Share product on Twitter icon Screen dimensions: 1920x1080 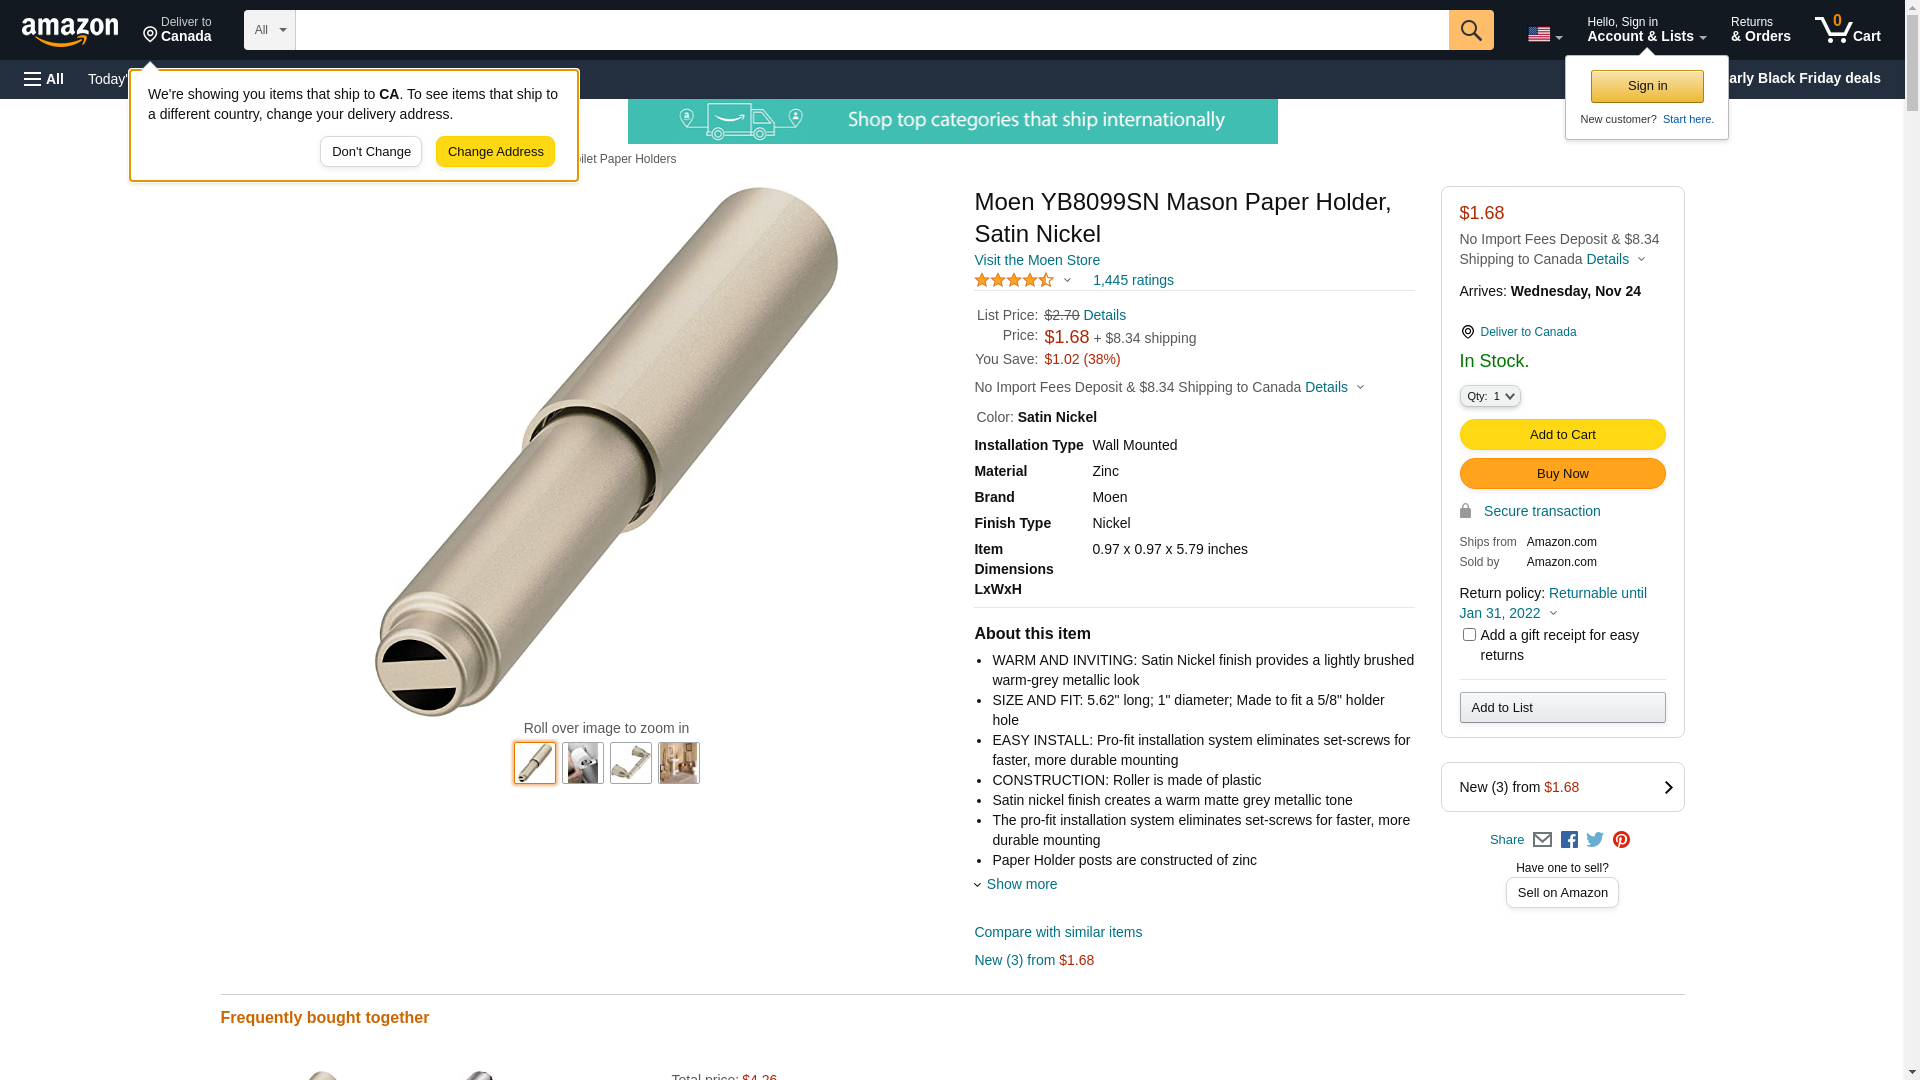(1595, 840)
